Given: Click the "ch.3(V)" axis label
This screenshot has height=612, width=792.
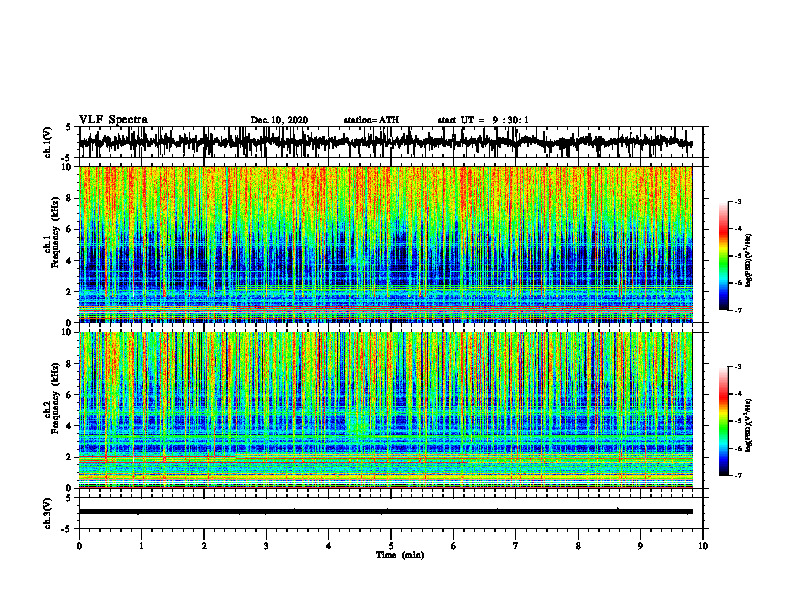Looking at the screenshot, I should [48, 513].
